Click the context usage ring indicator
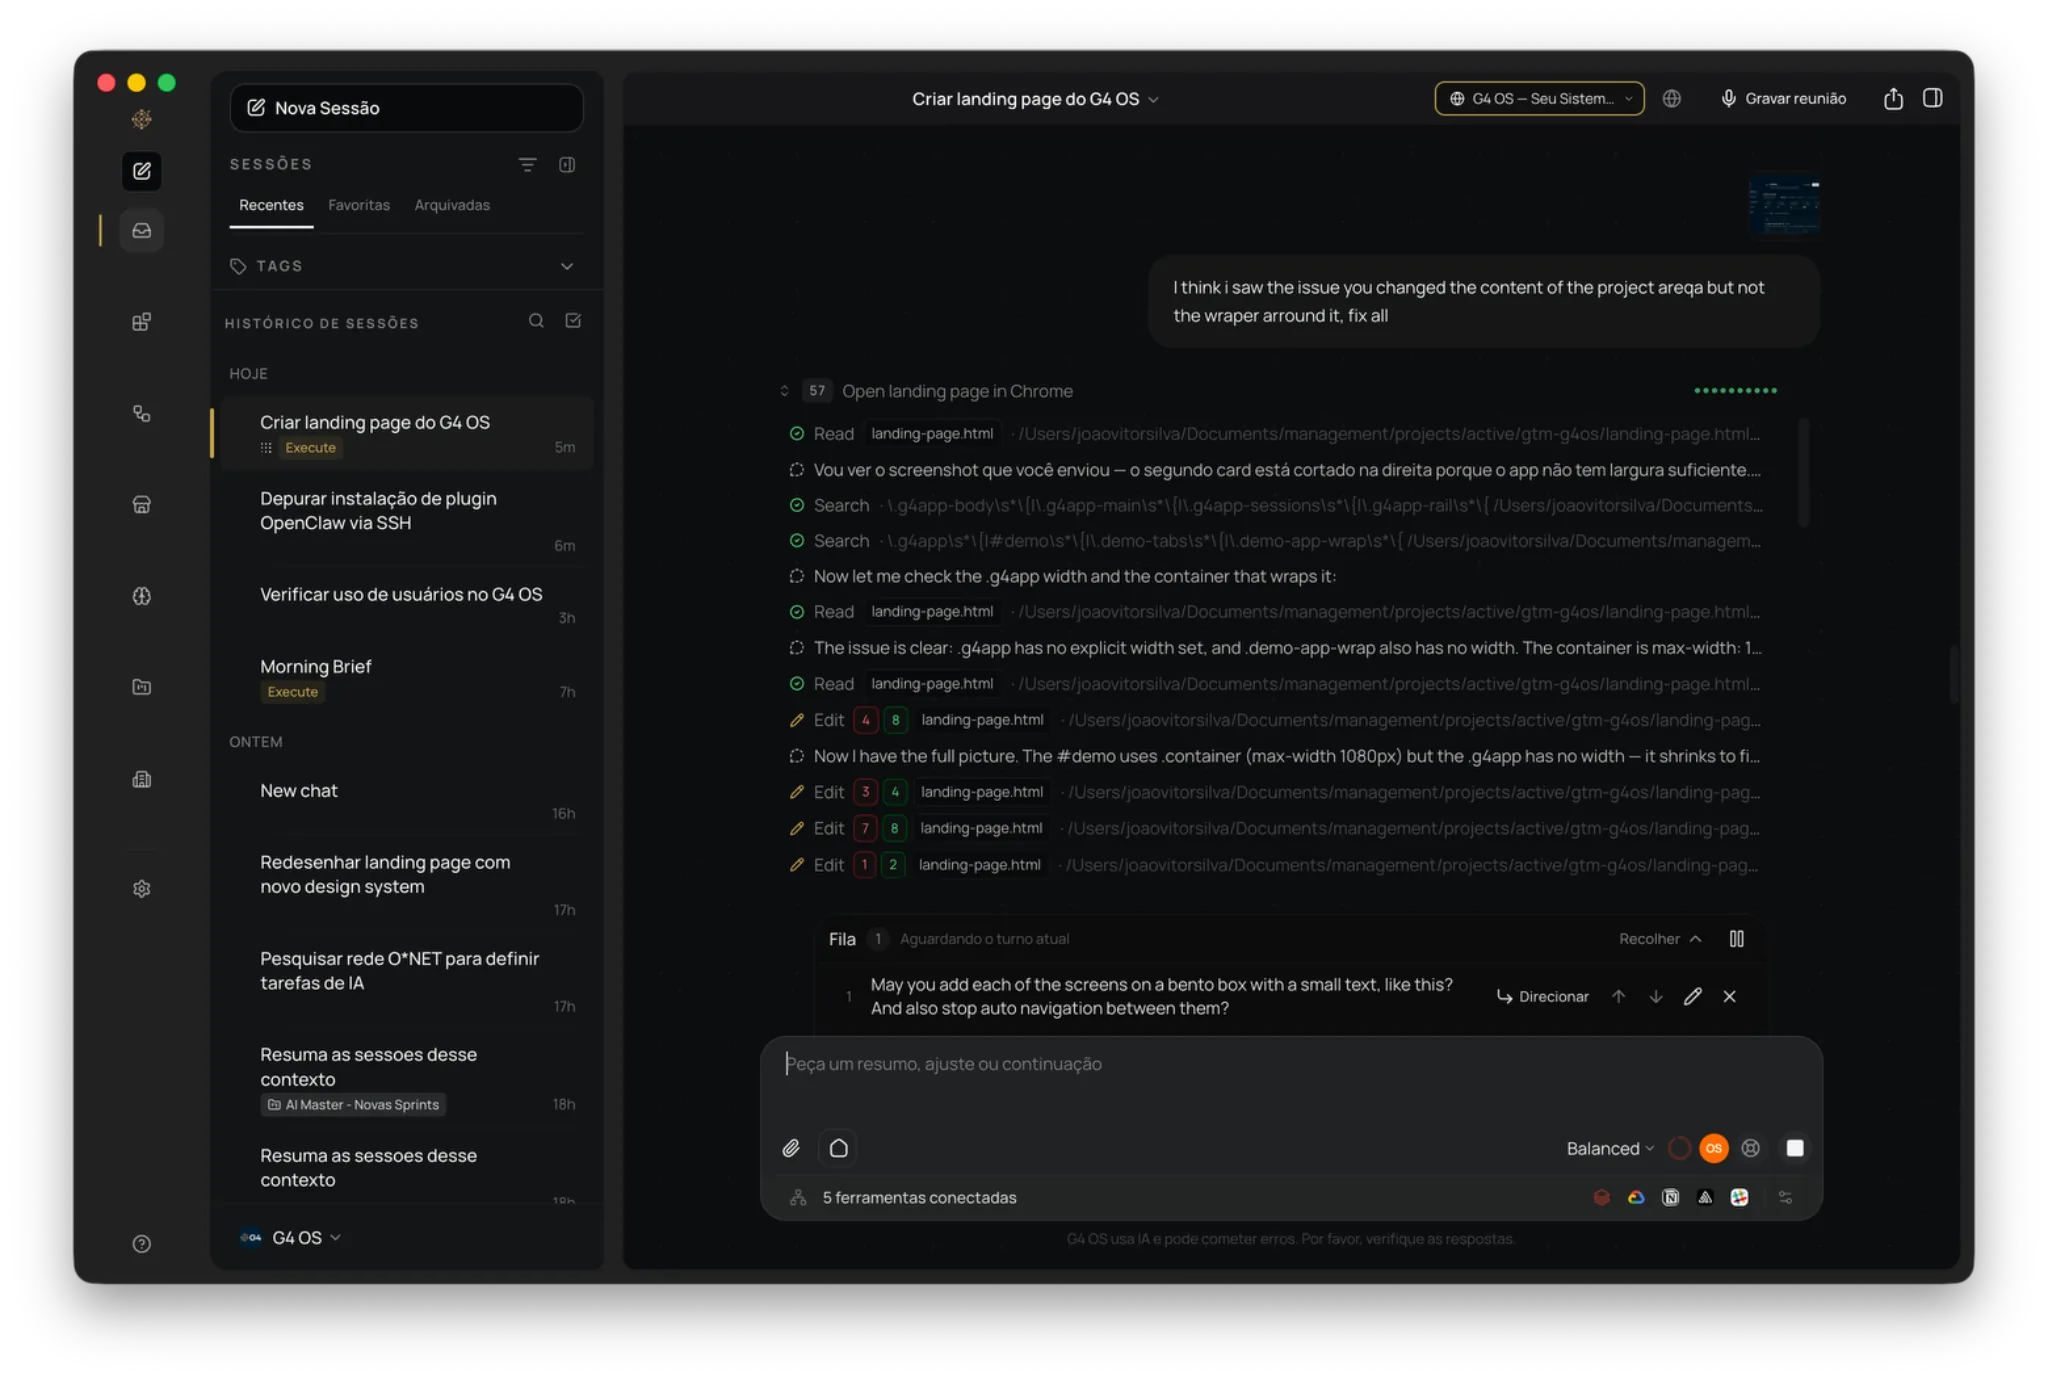The width and height of the screenshot is (2048, 1381). [1679, 1148]
